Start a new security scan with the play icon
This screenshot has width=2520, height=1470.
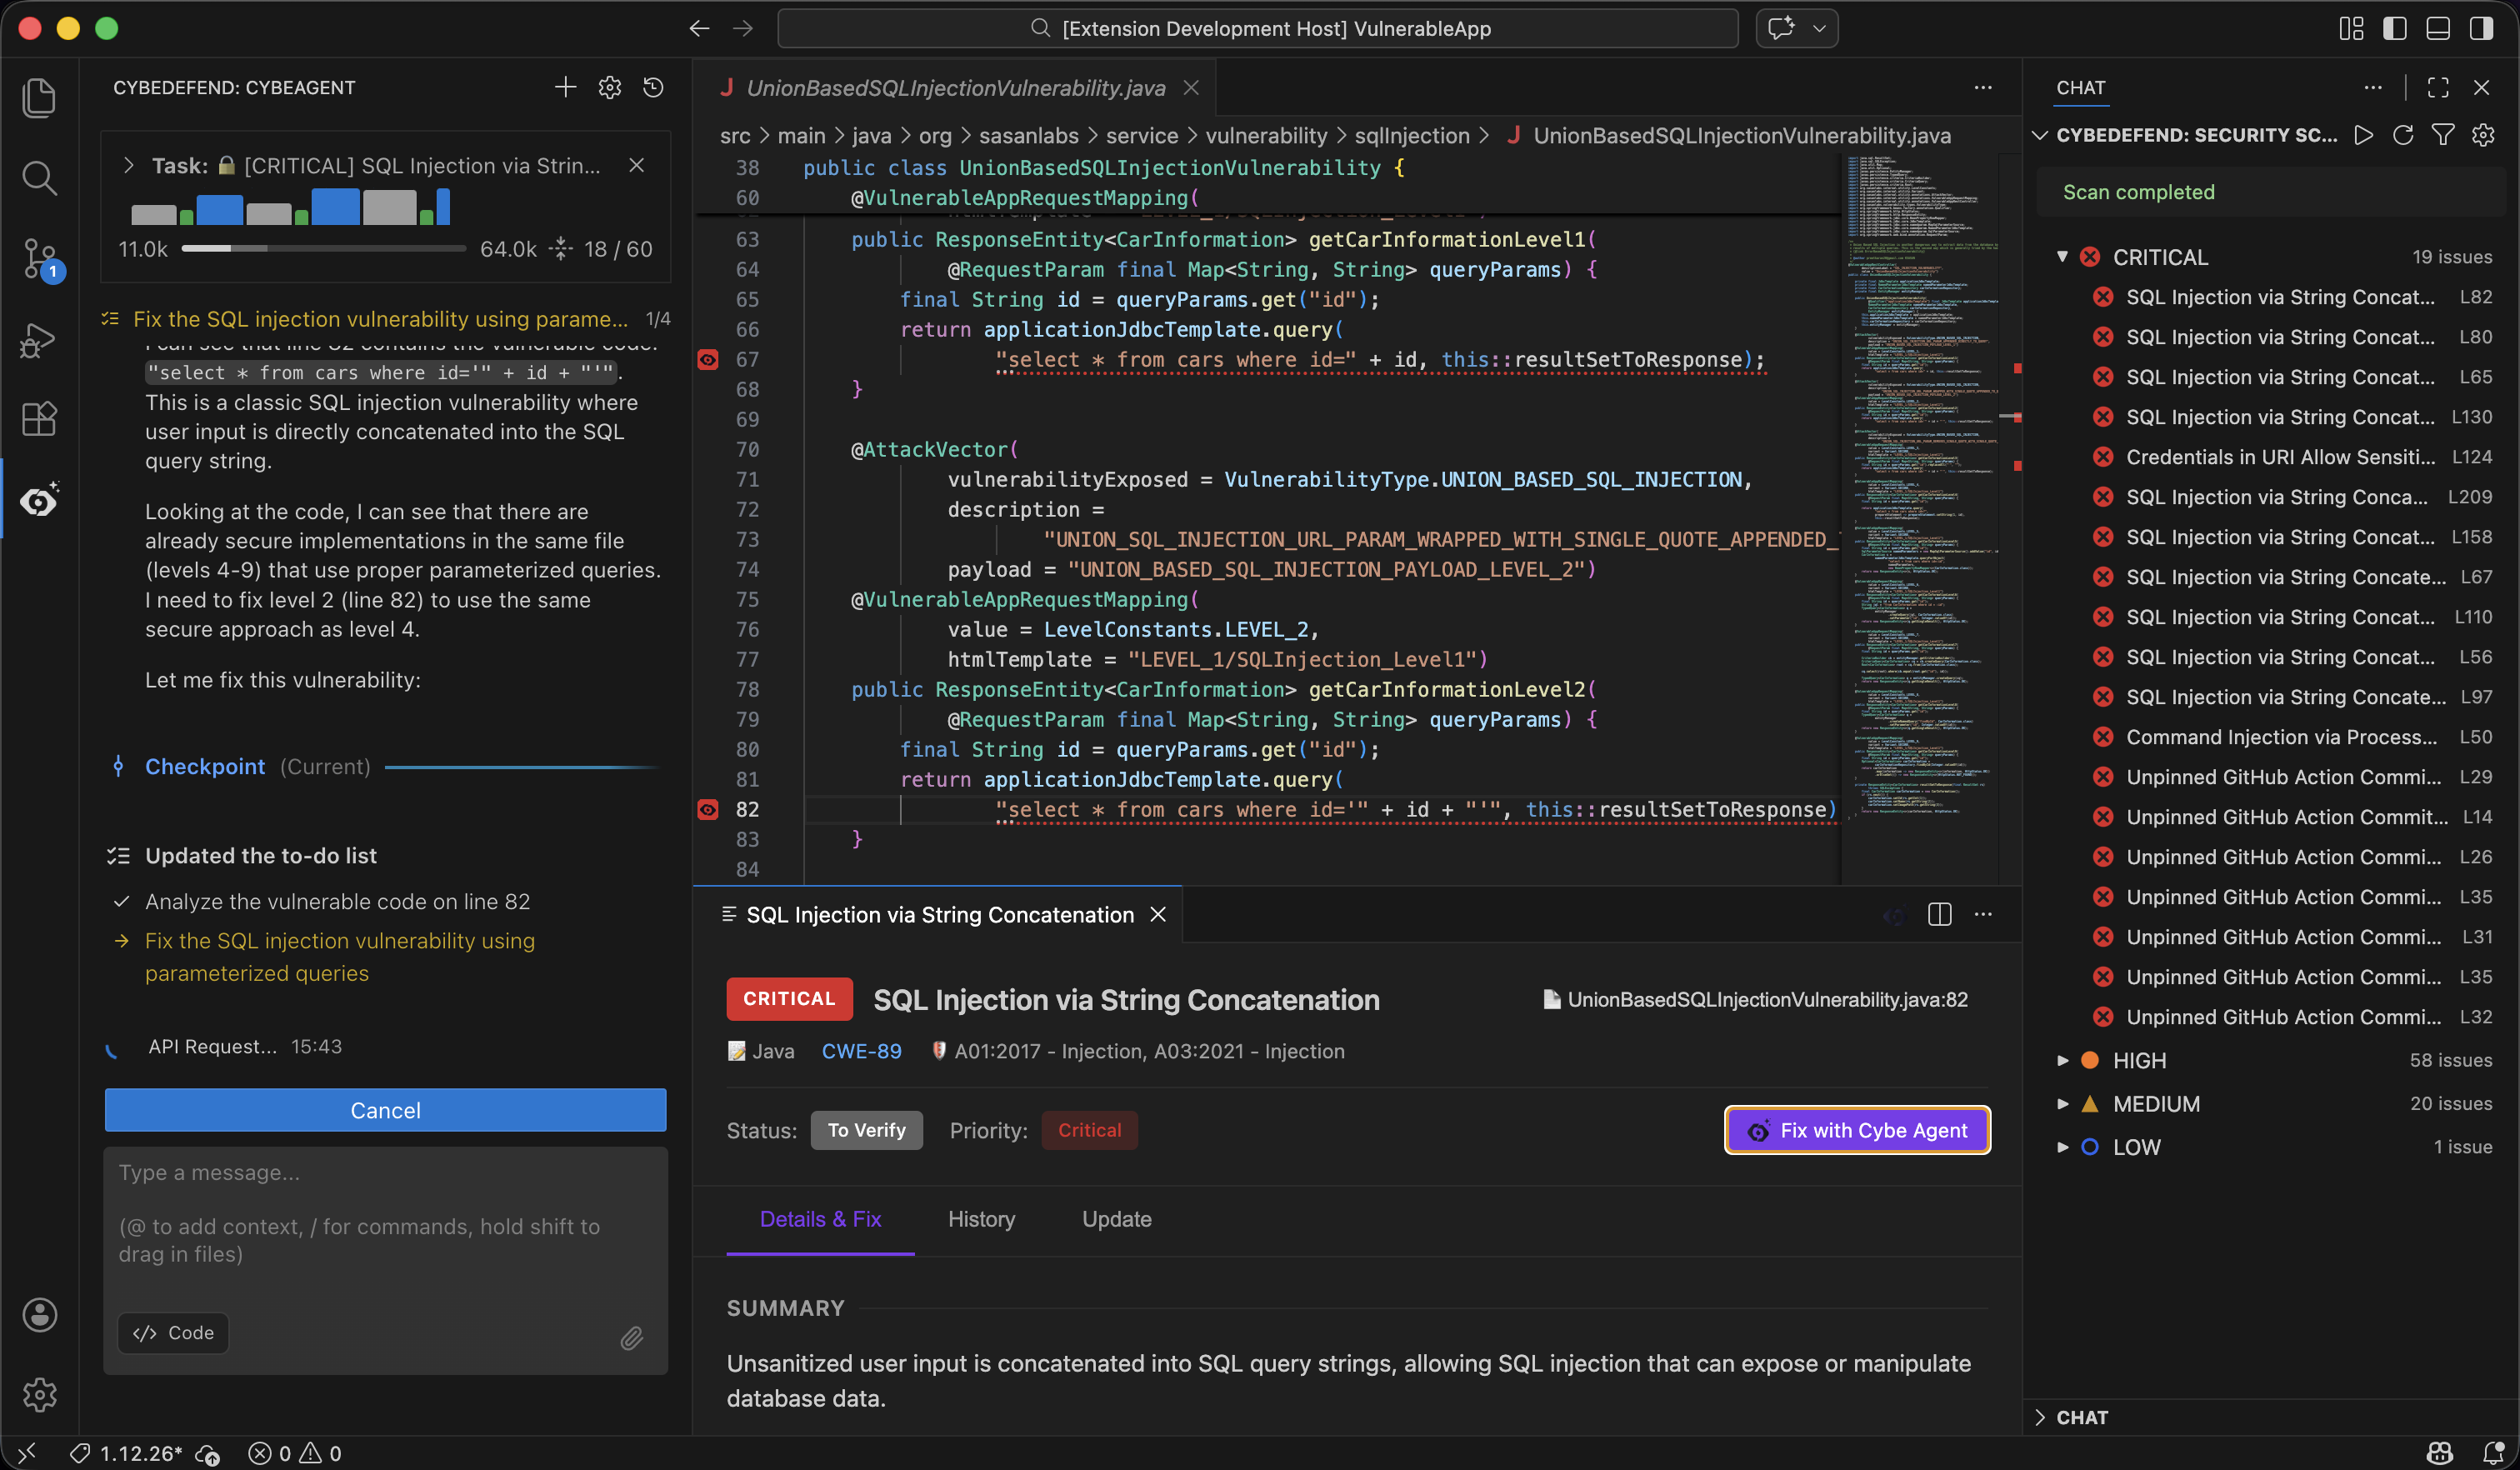[2363, 135]
